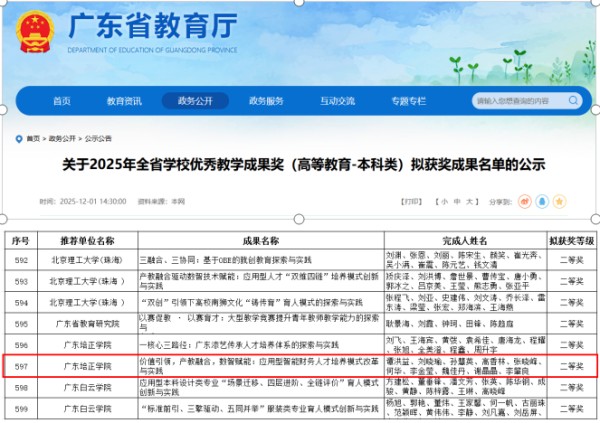Open the 首页 navigation tab
Screen dimensions: 600x423
tap(62, 101)
